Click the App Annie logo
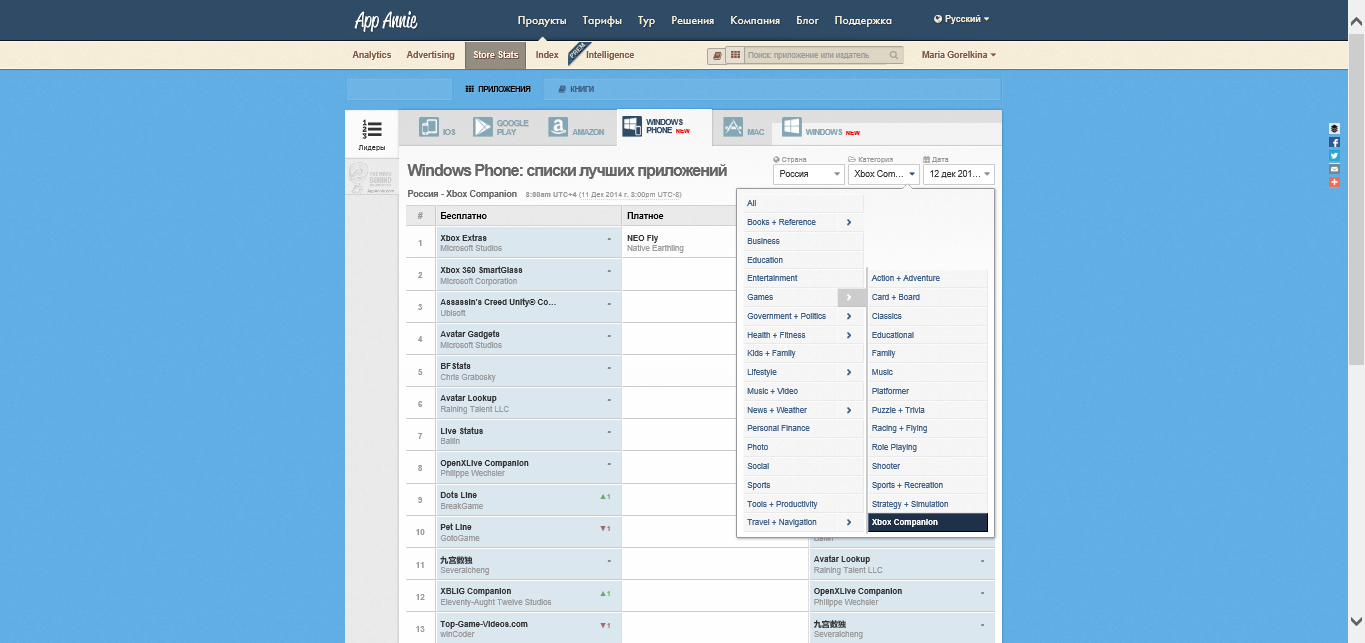This screenshot has width=1365, height=643. 386,20
